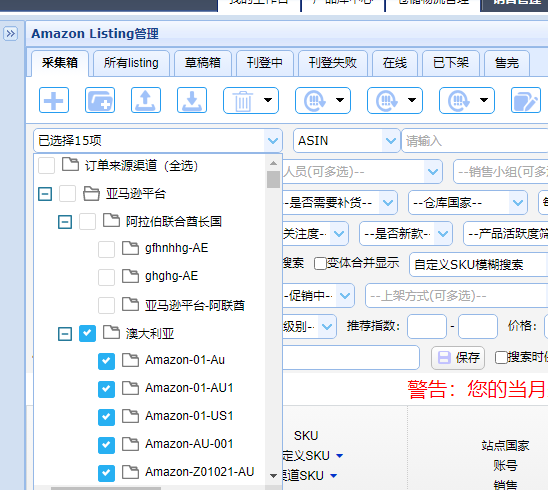548x490 pixels.
Task: Toggle the 变体合并显示 checkbox
Action: click(x=320, y=264)
